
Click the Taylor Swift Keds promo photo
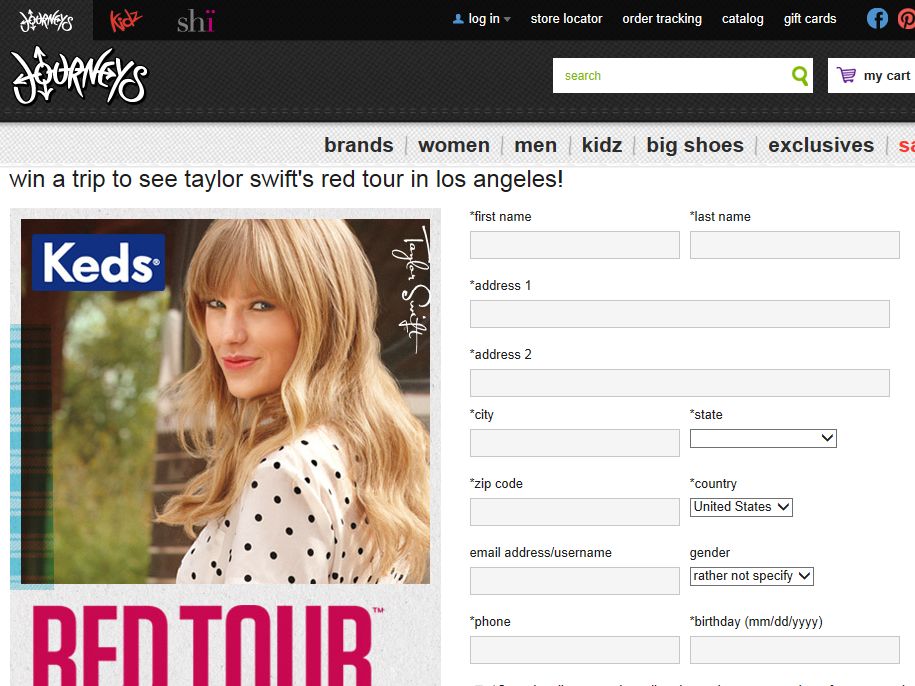(x=225, y=401)
